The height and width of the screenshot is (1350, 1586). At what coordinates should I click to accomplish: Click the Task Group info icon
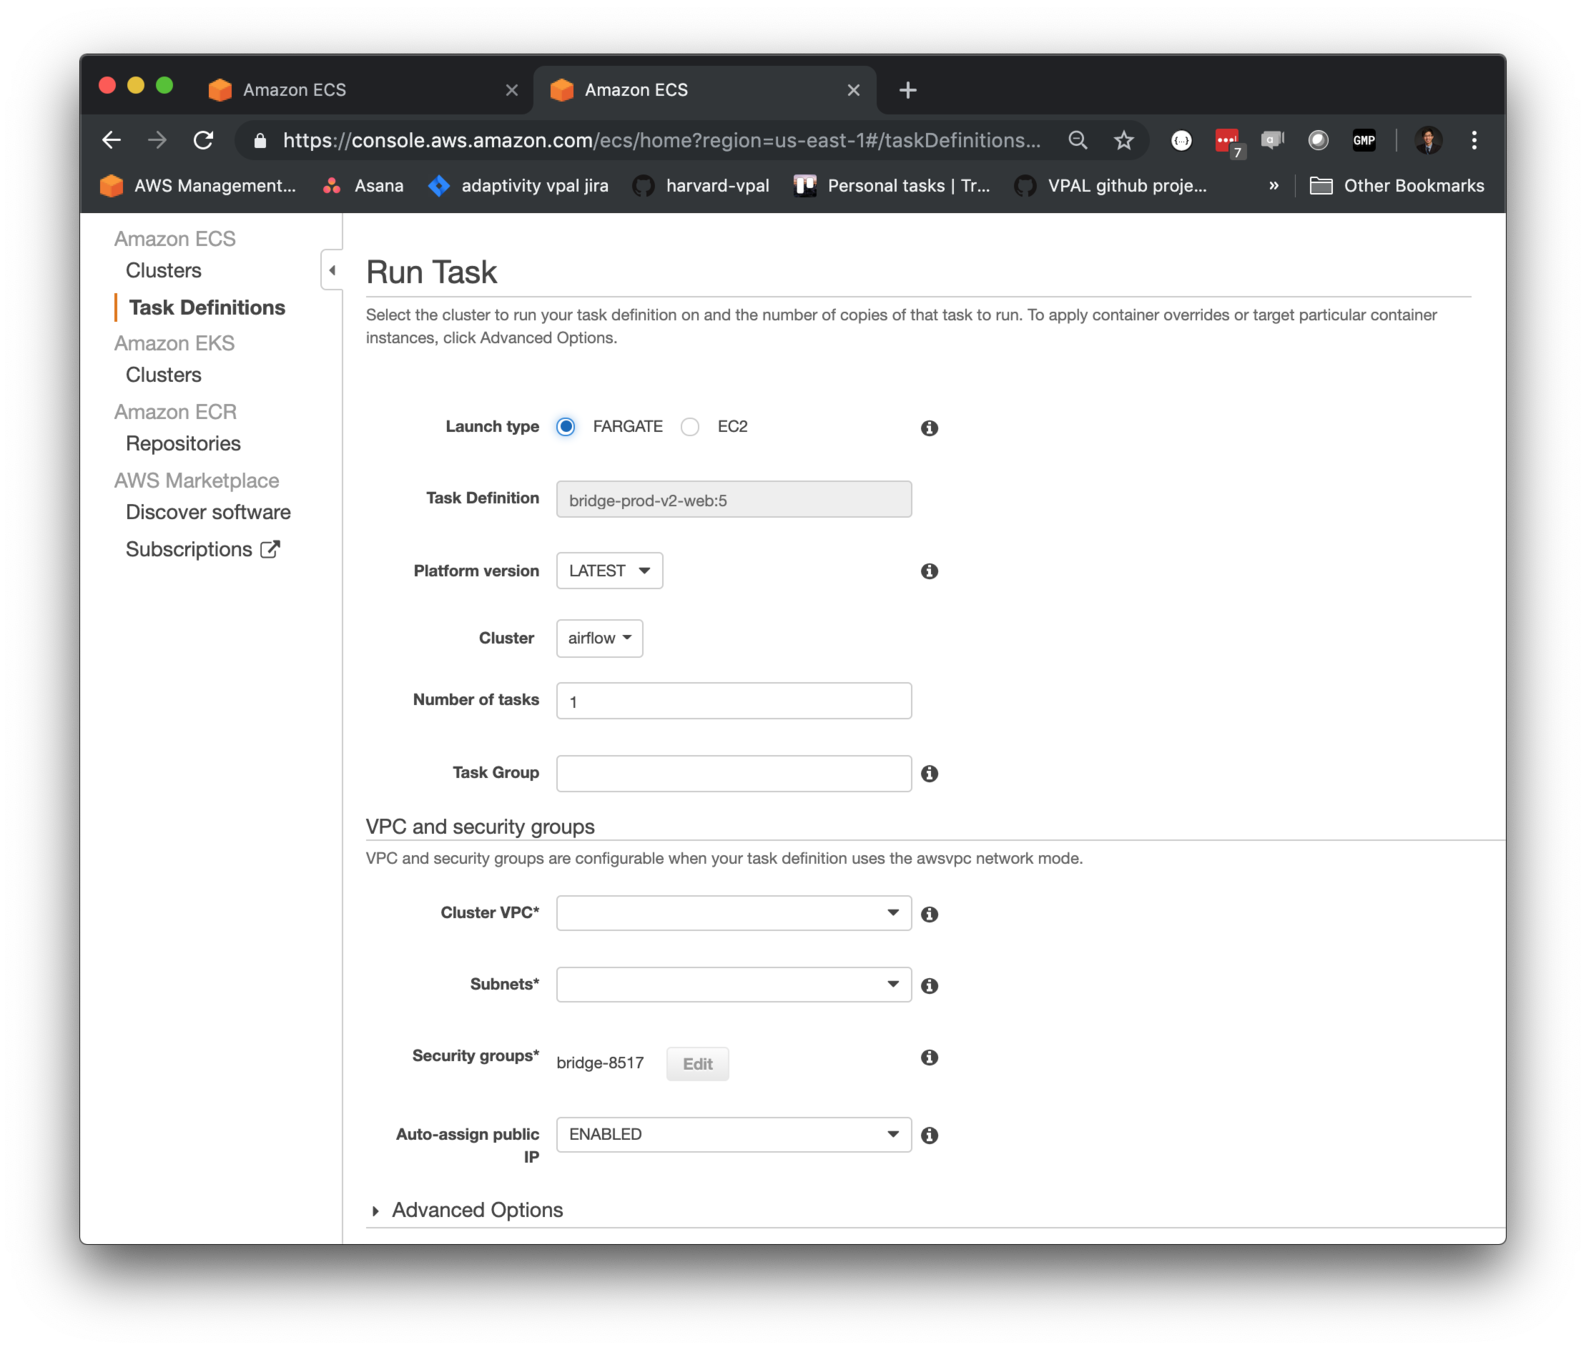(x=929, y=774)
